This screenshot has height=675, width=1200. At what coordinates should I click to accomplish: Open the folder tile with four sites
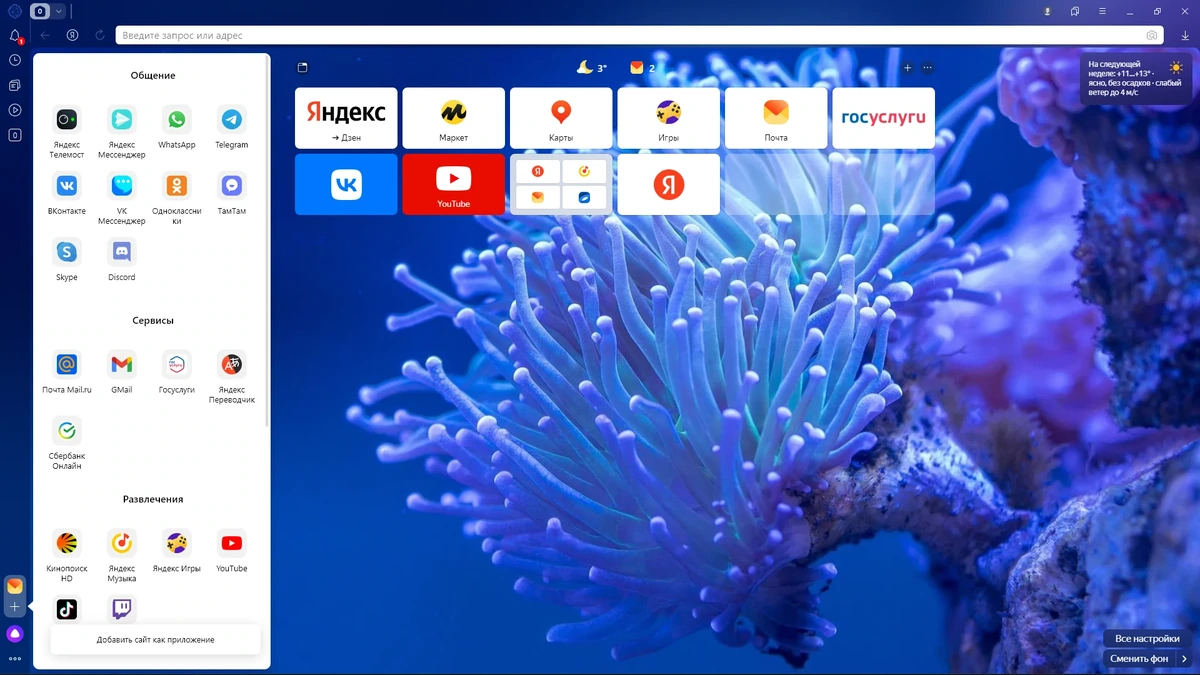[x=561, y=184]
